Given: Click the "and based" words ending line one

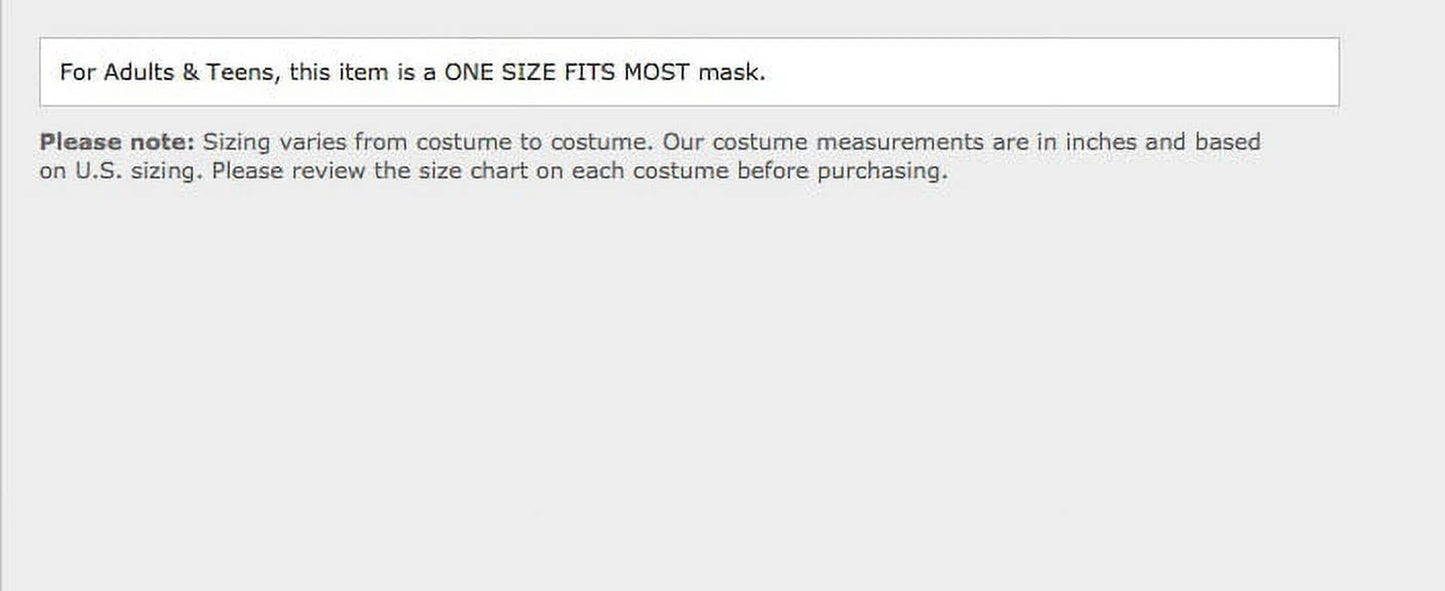Looking at the screenshot, I should click(x=1203, y=142).
